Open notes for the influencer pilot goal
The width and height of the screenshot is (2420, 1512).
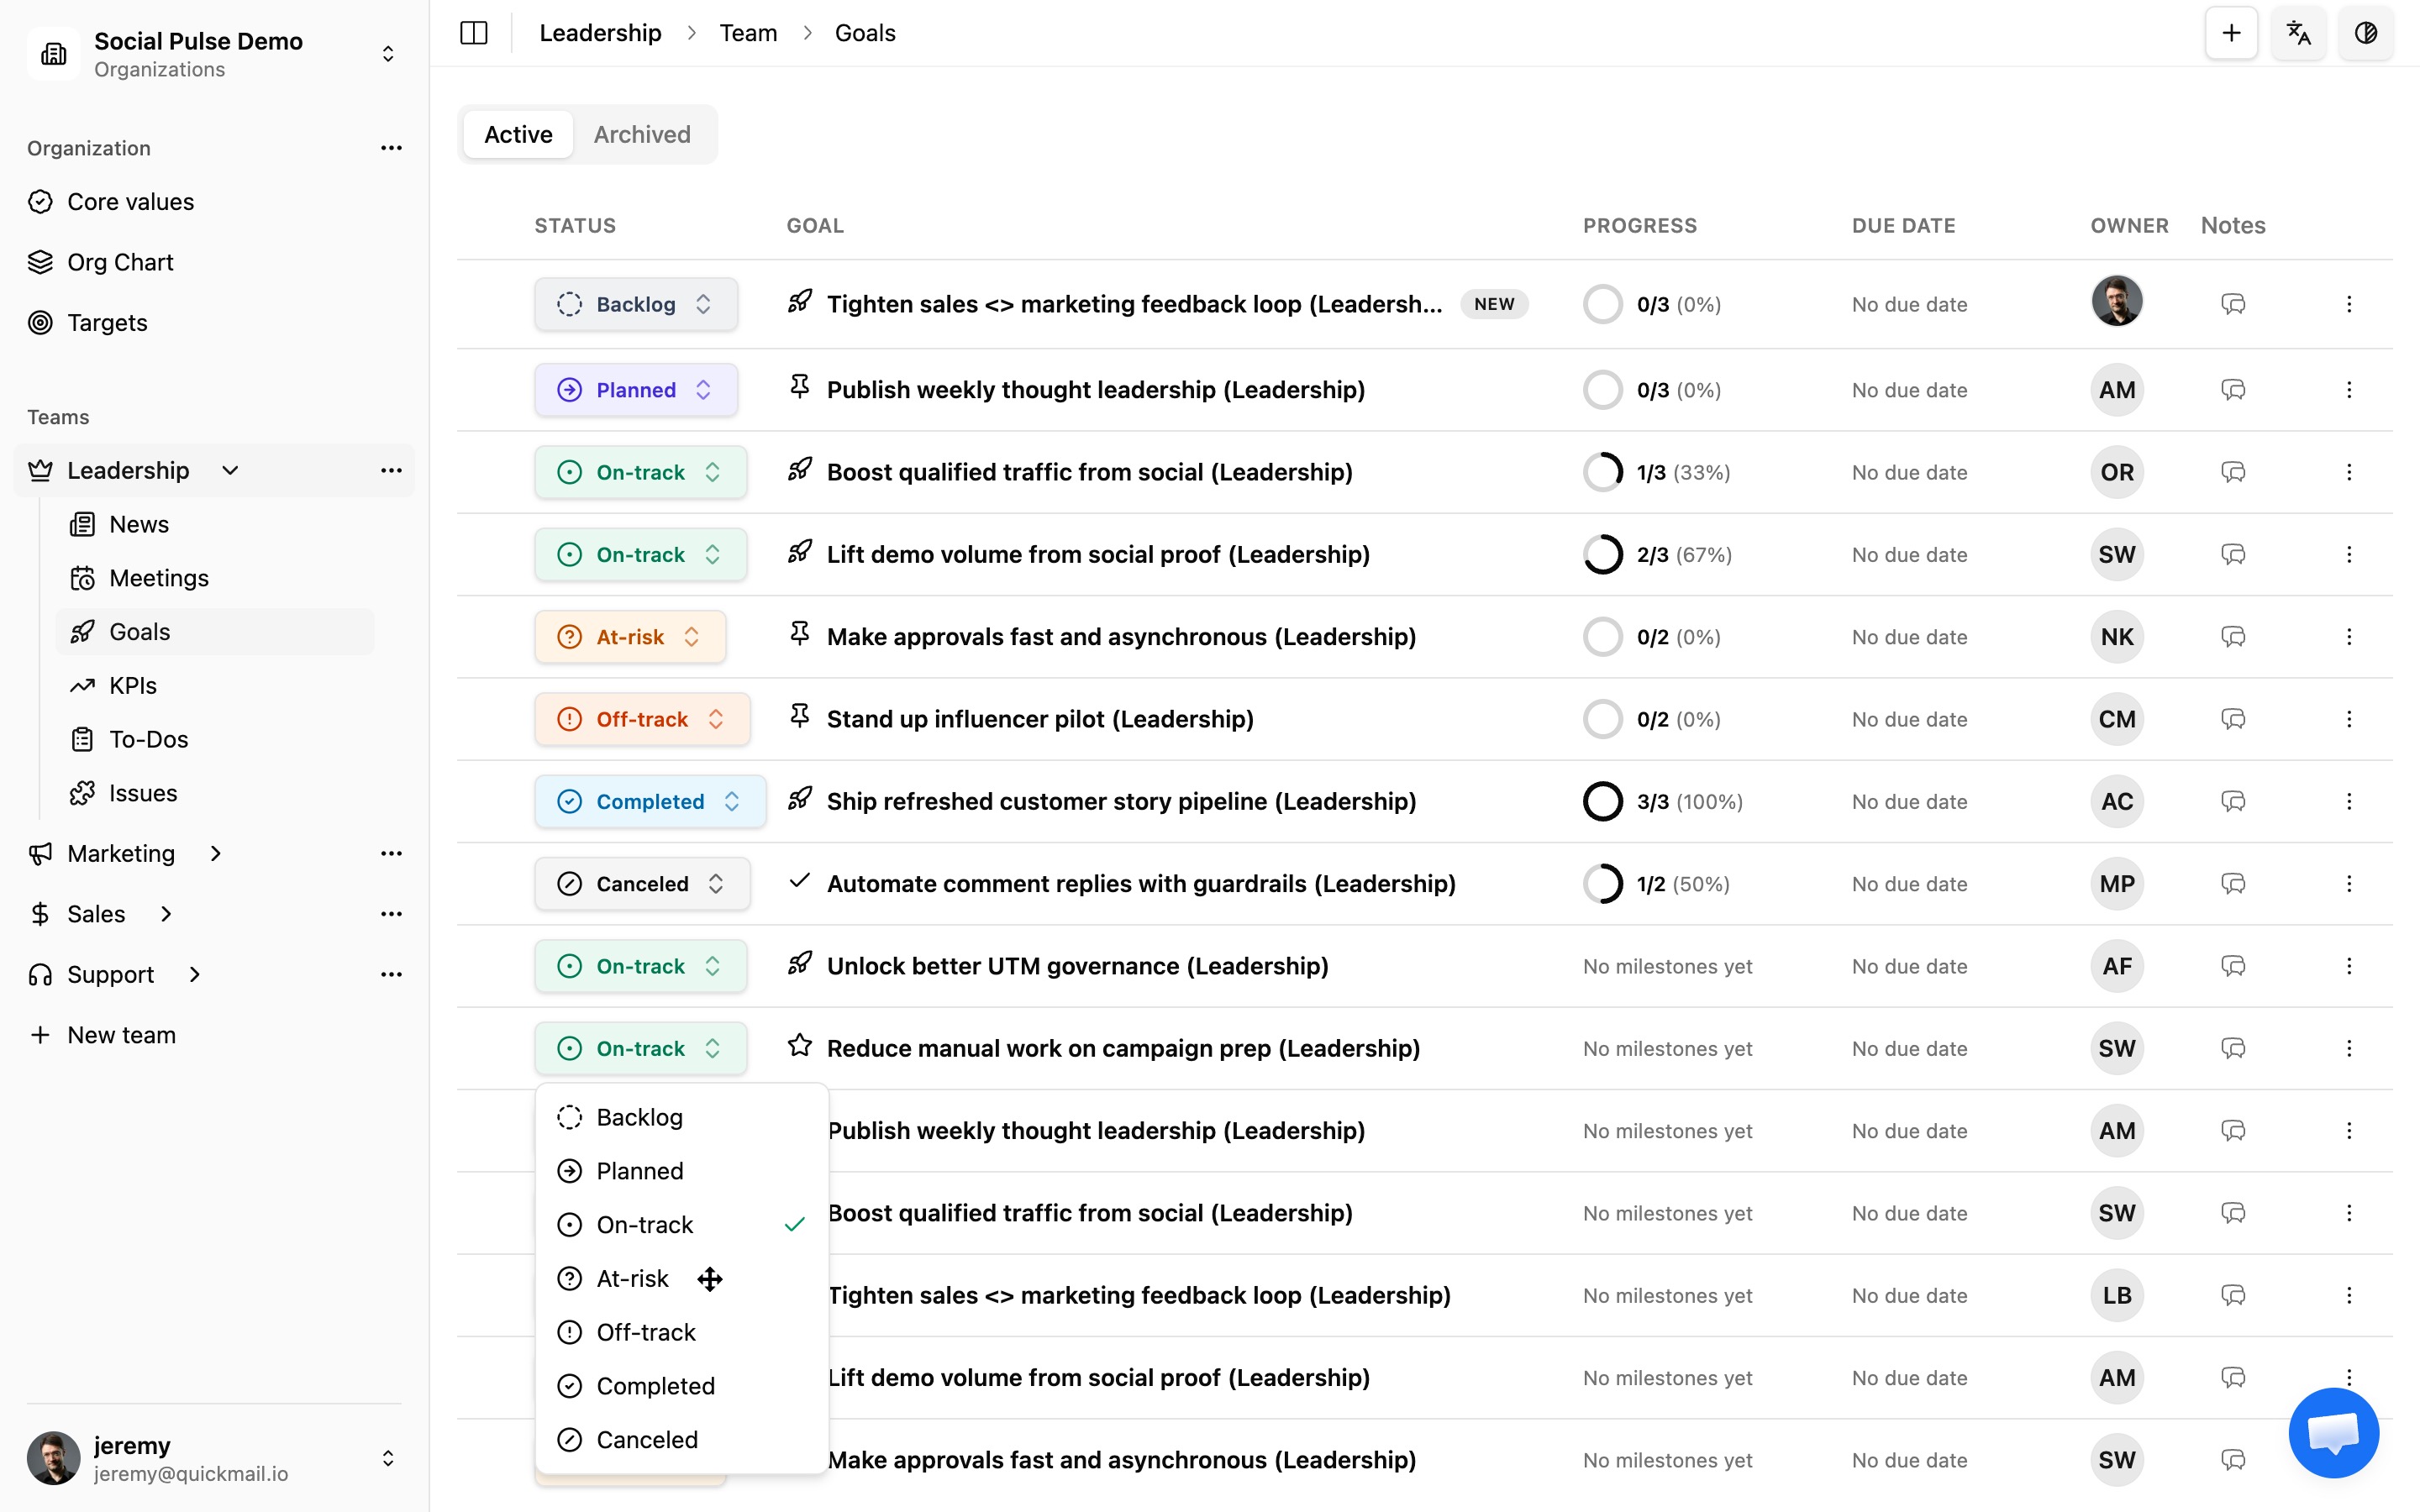2233,719
